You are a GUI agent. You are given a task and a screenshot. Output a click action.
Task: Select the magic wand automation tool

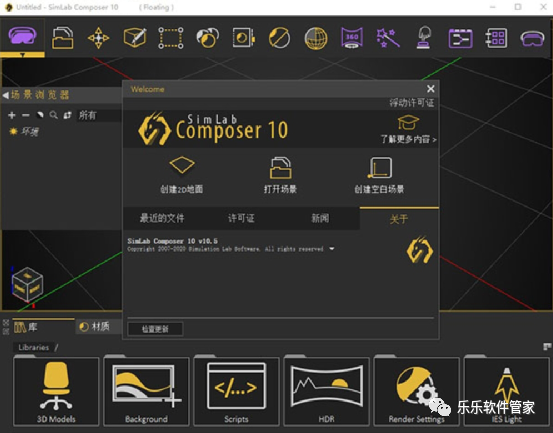pos(388,38)
